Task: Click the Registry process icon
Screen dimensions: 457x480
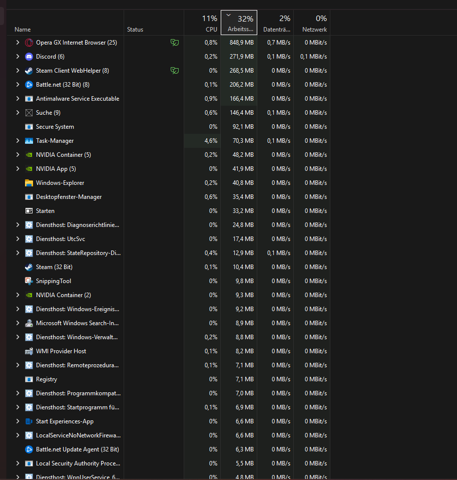Action: 29,379
